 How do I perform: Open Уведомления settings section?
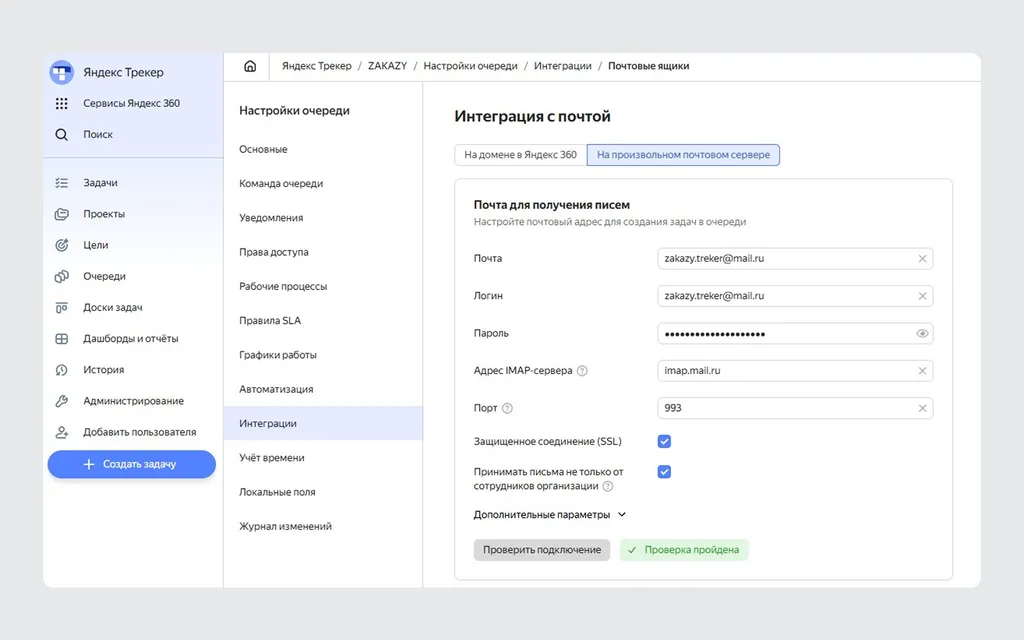(x=323, y=218)
